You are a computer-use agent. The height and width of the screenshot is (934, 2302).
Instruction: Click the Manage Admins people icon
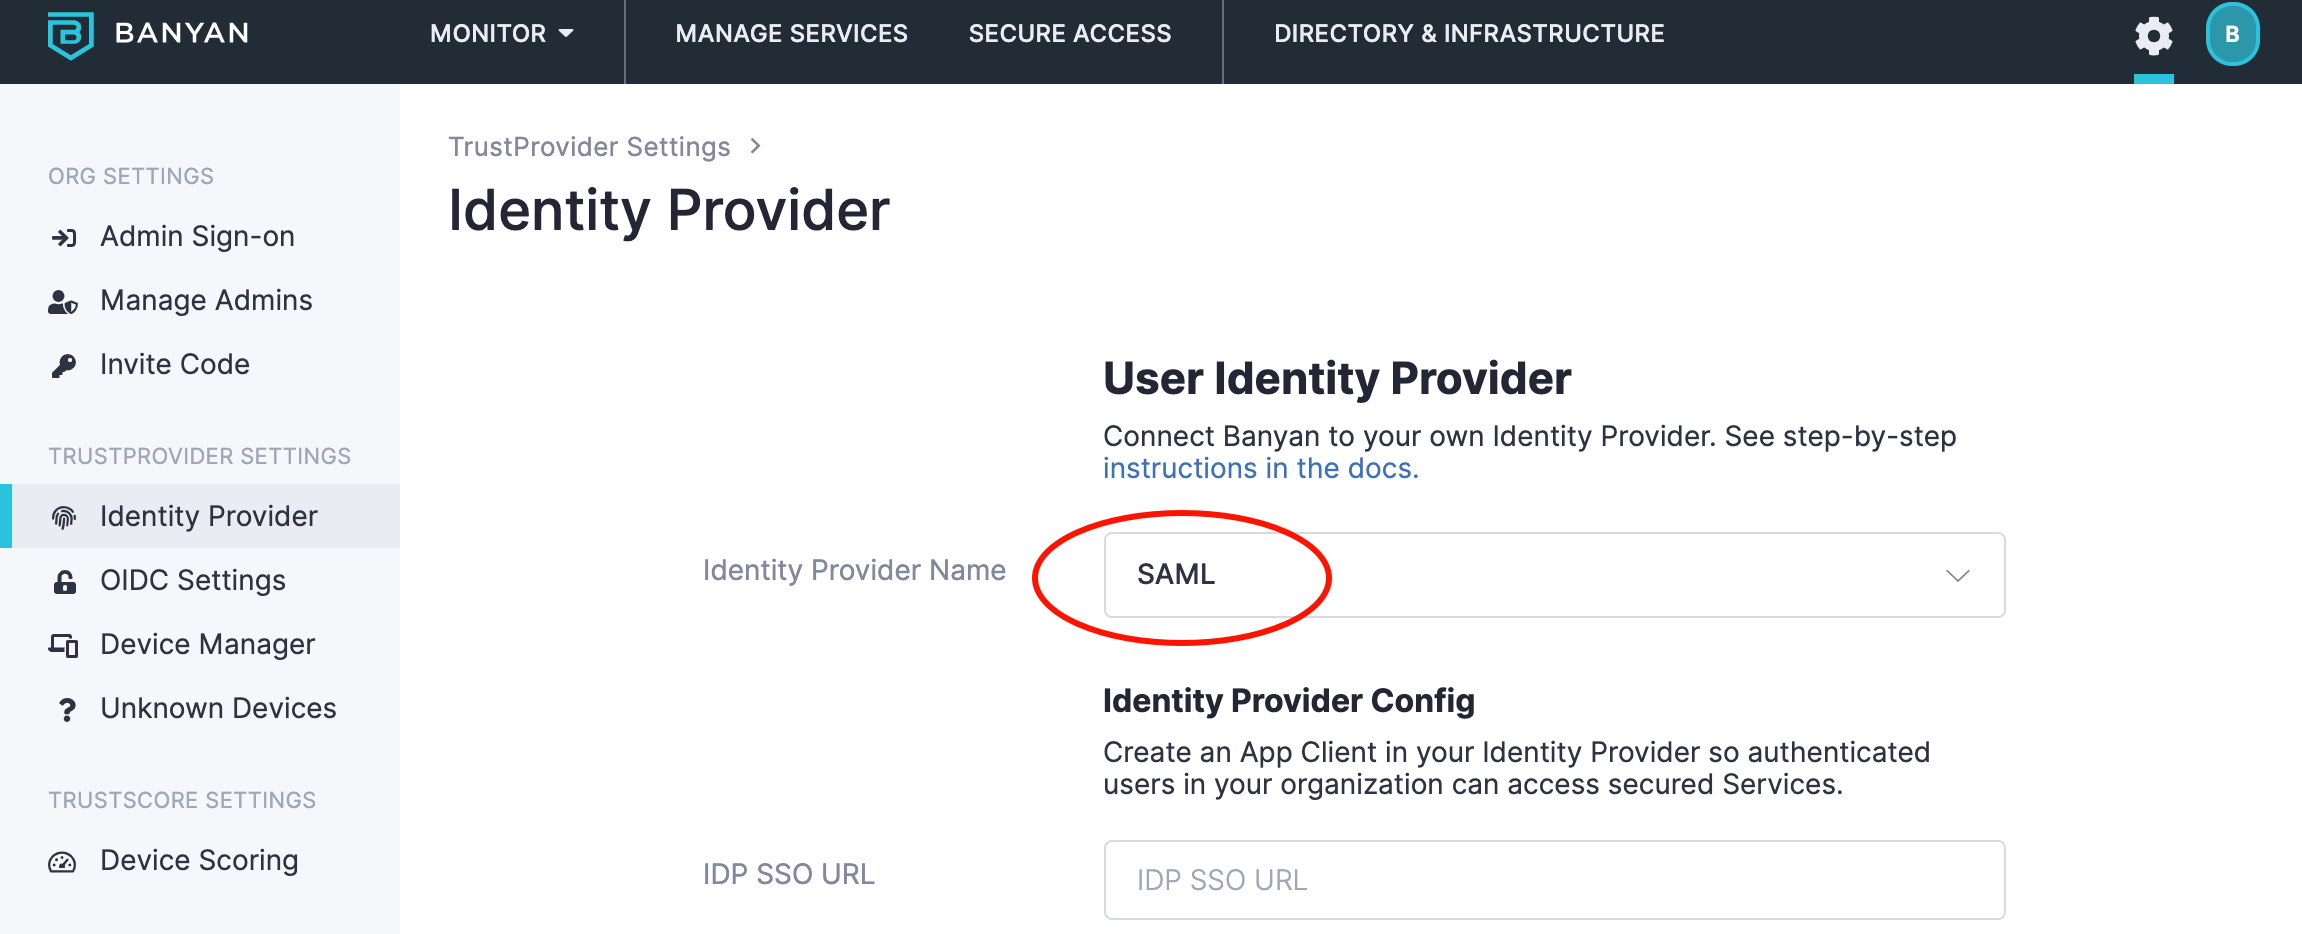[63, 301]
